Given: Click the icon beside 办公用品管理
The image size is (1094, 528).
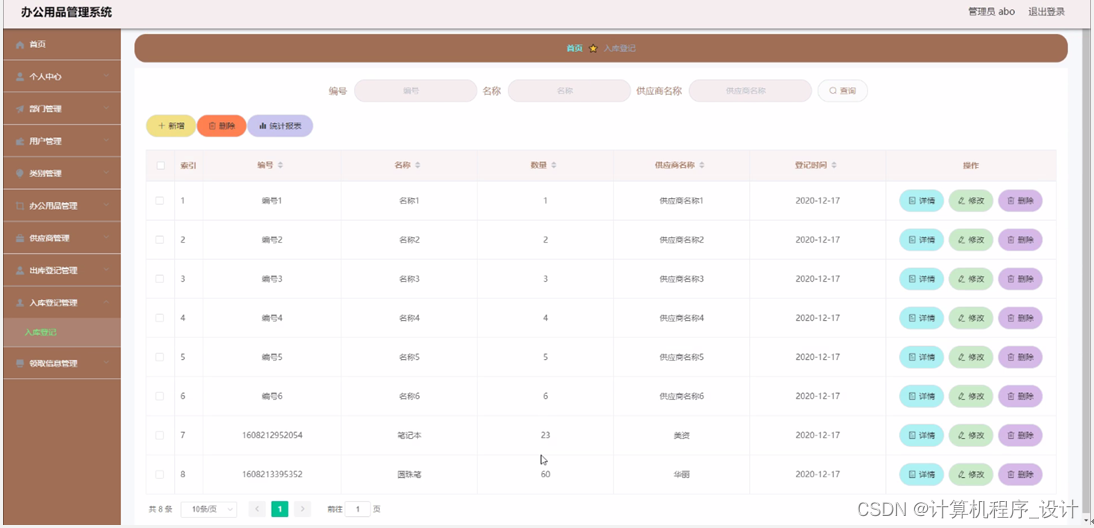Looking at the screenshot, I should pyautogui.click(x=20, y=206).
